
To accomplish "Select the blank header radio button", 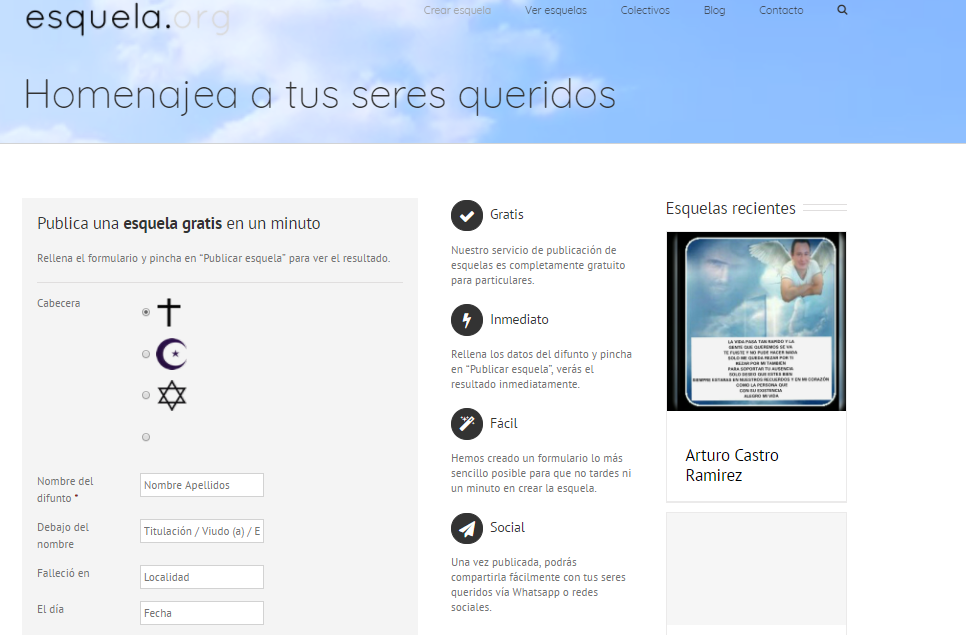I will point(146,437).
